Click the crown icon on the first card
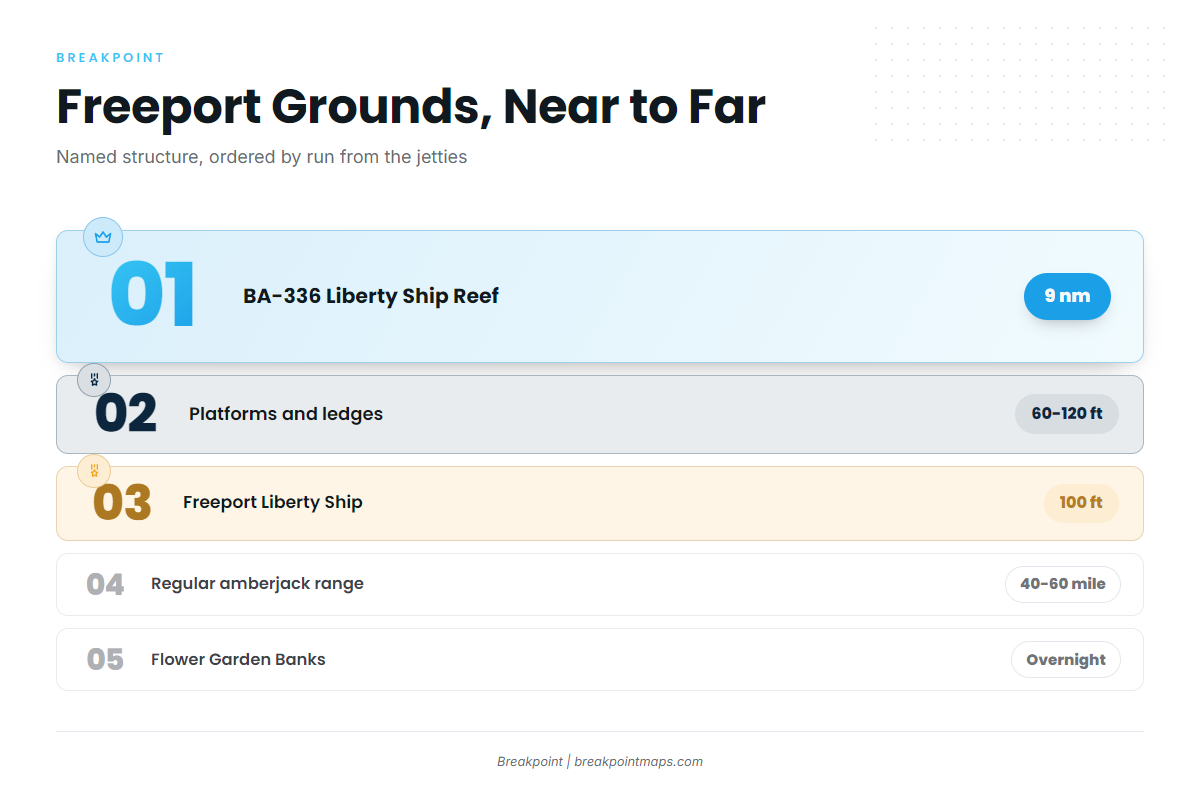This screenshot has height=796, width=1200. 103,237
